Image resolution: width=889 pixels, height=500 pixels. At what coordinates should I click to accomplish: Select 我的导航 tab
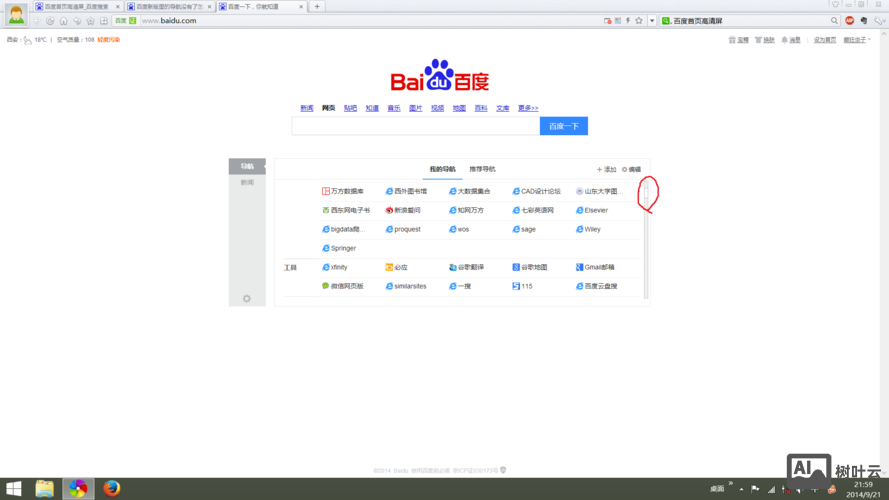[x=442, y=169]
